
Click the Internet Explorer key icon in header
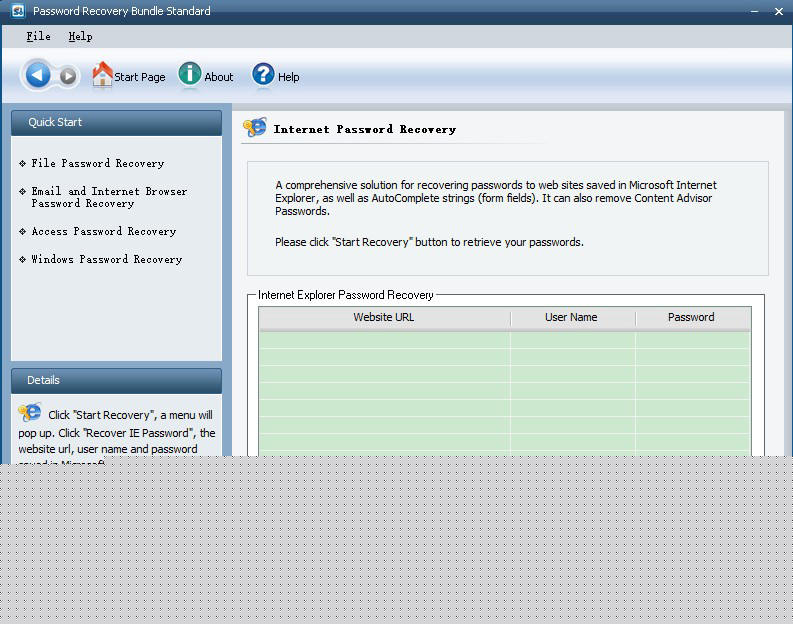click(x=255, y=127)
